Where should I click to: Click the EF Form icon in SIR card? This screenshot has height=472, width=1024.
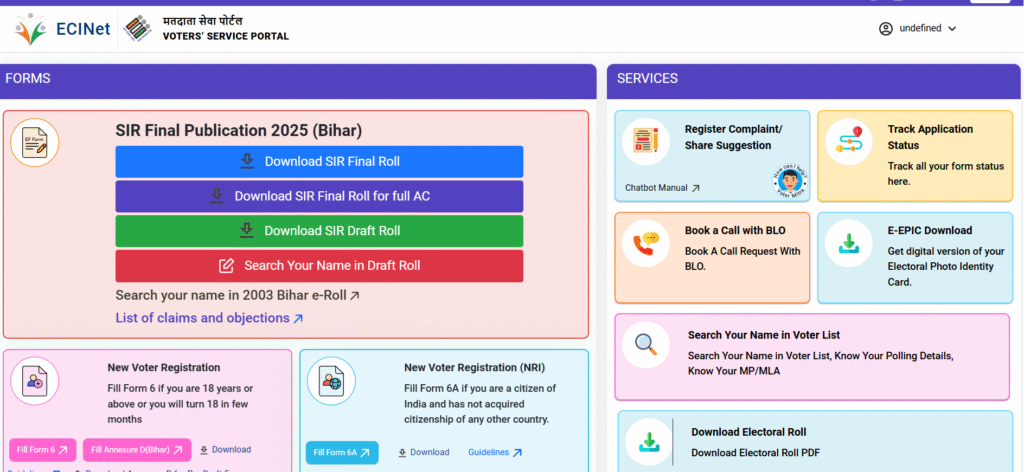(x=35, y=142)
